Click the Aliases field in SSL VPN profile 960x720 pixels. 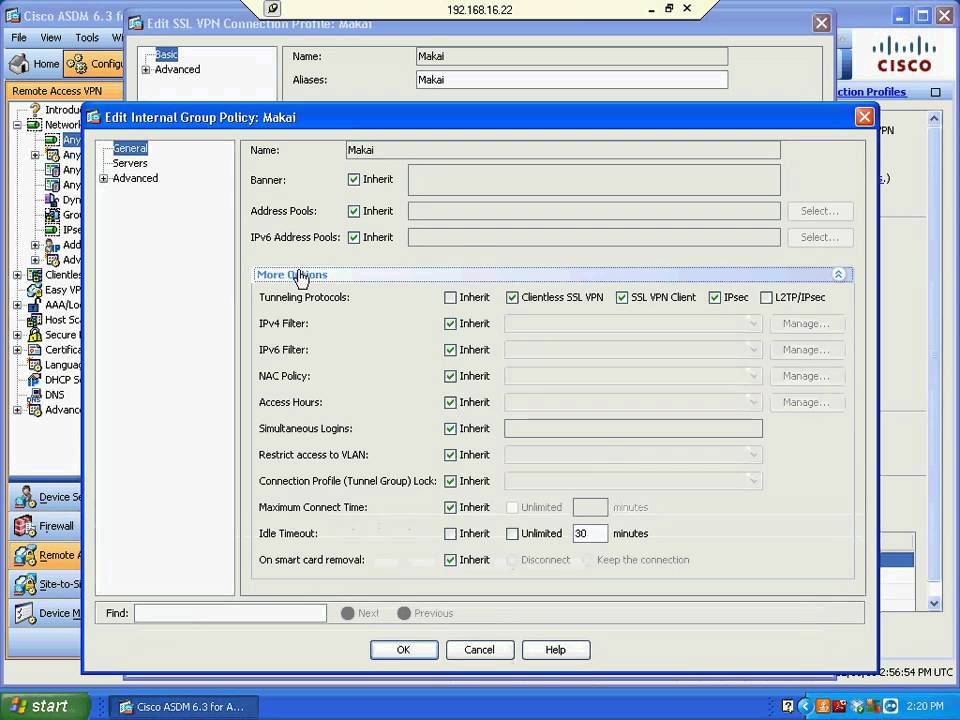[572, 80]
